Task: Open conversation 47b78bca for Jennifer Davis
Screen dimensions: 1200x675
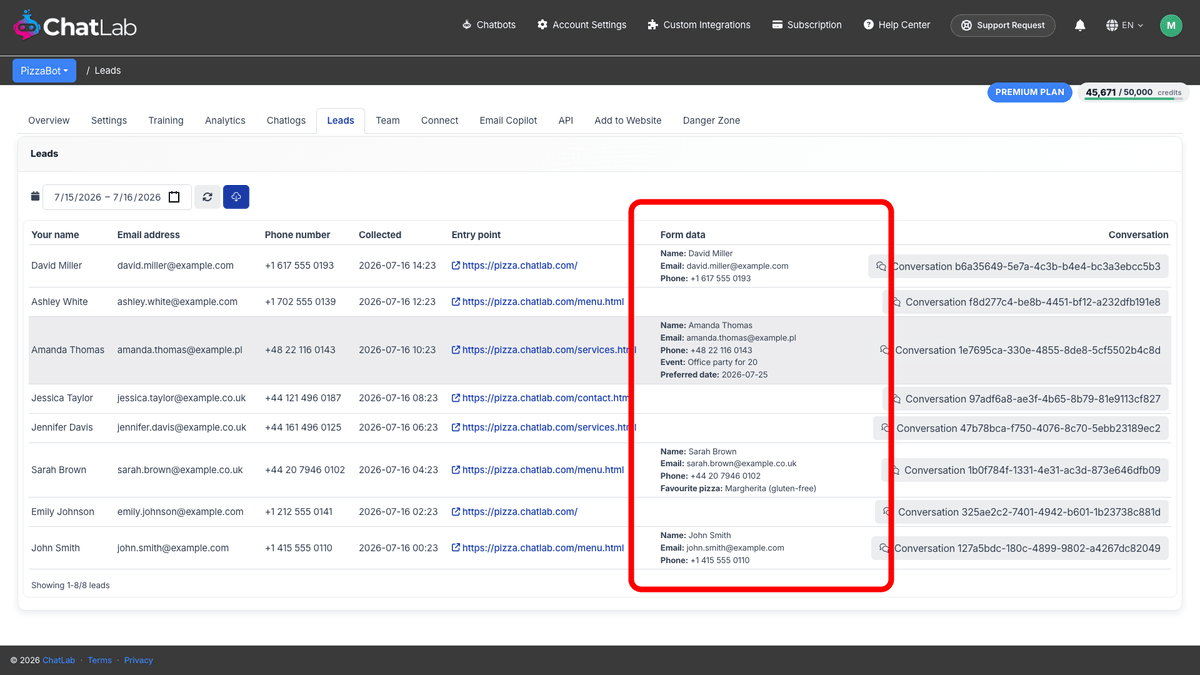Action: pos(1021,428)
